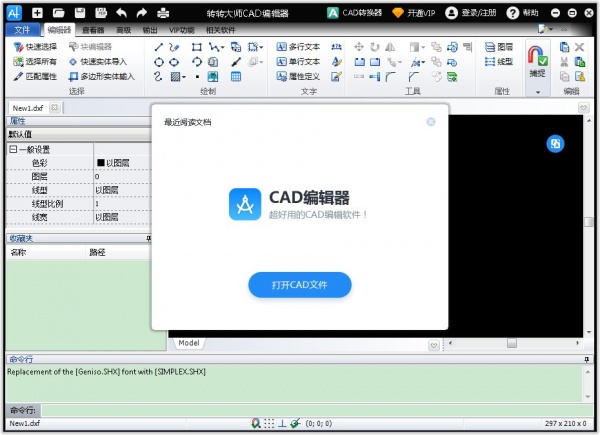Redo action with the forward arrow icon

(142, 13)
